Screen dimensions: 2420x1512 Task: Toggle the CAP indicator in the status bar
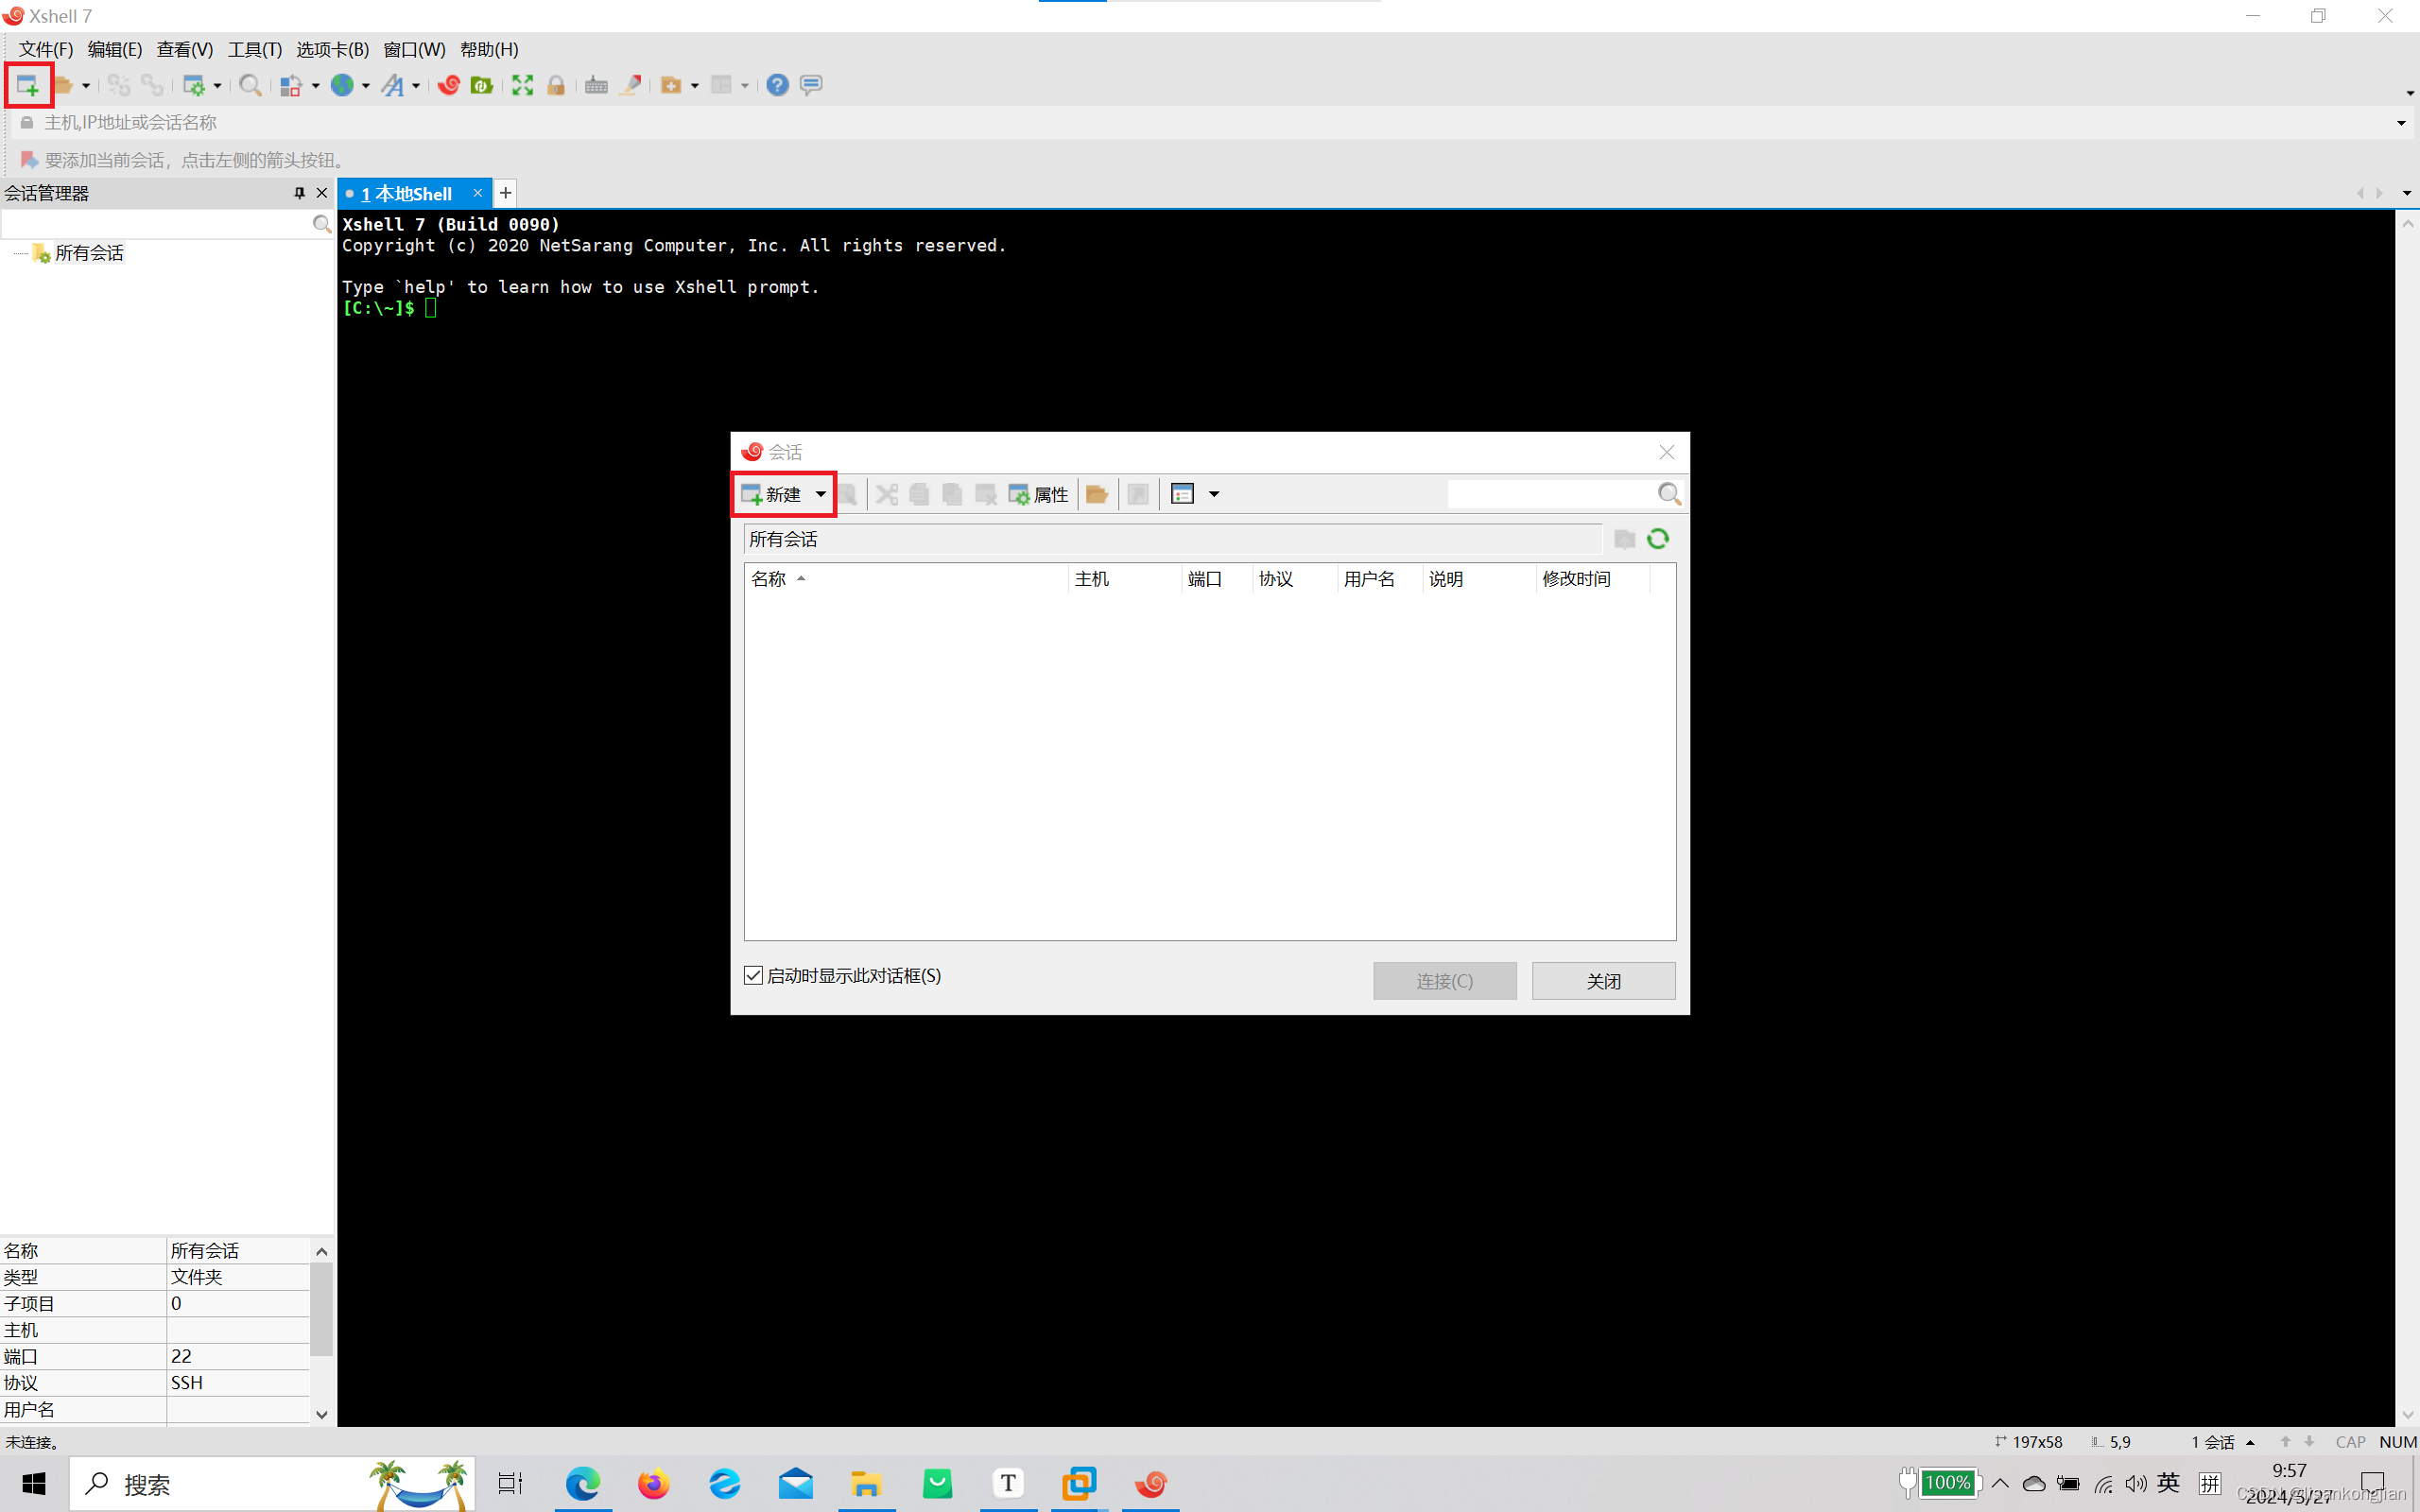[x=2351, y=1441]
